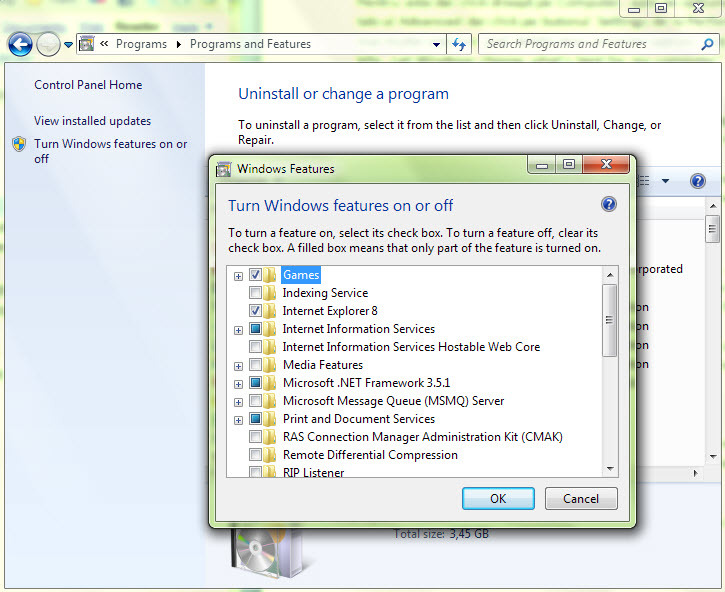Open the address bar history dropdown

(436, 45)
